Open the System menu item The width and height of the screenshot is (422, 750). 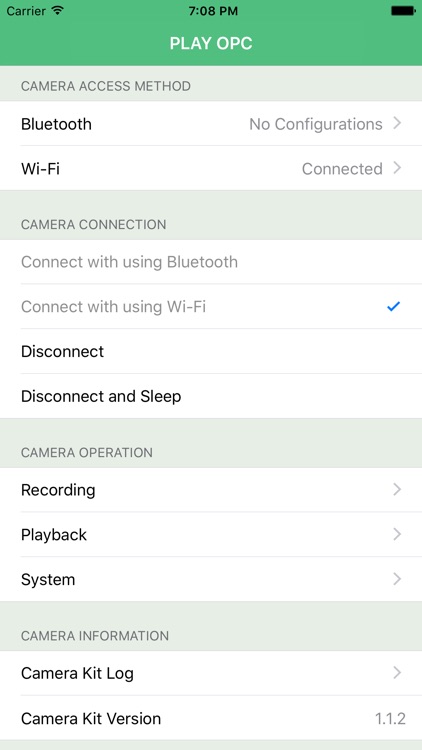tap(211, 579)
